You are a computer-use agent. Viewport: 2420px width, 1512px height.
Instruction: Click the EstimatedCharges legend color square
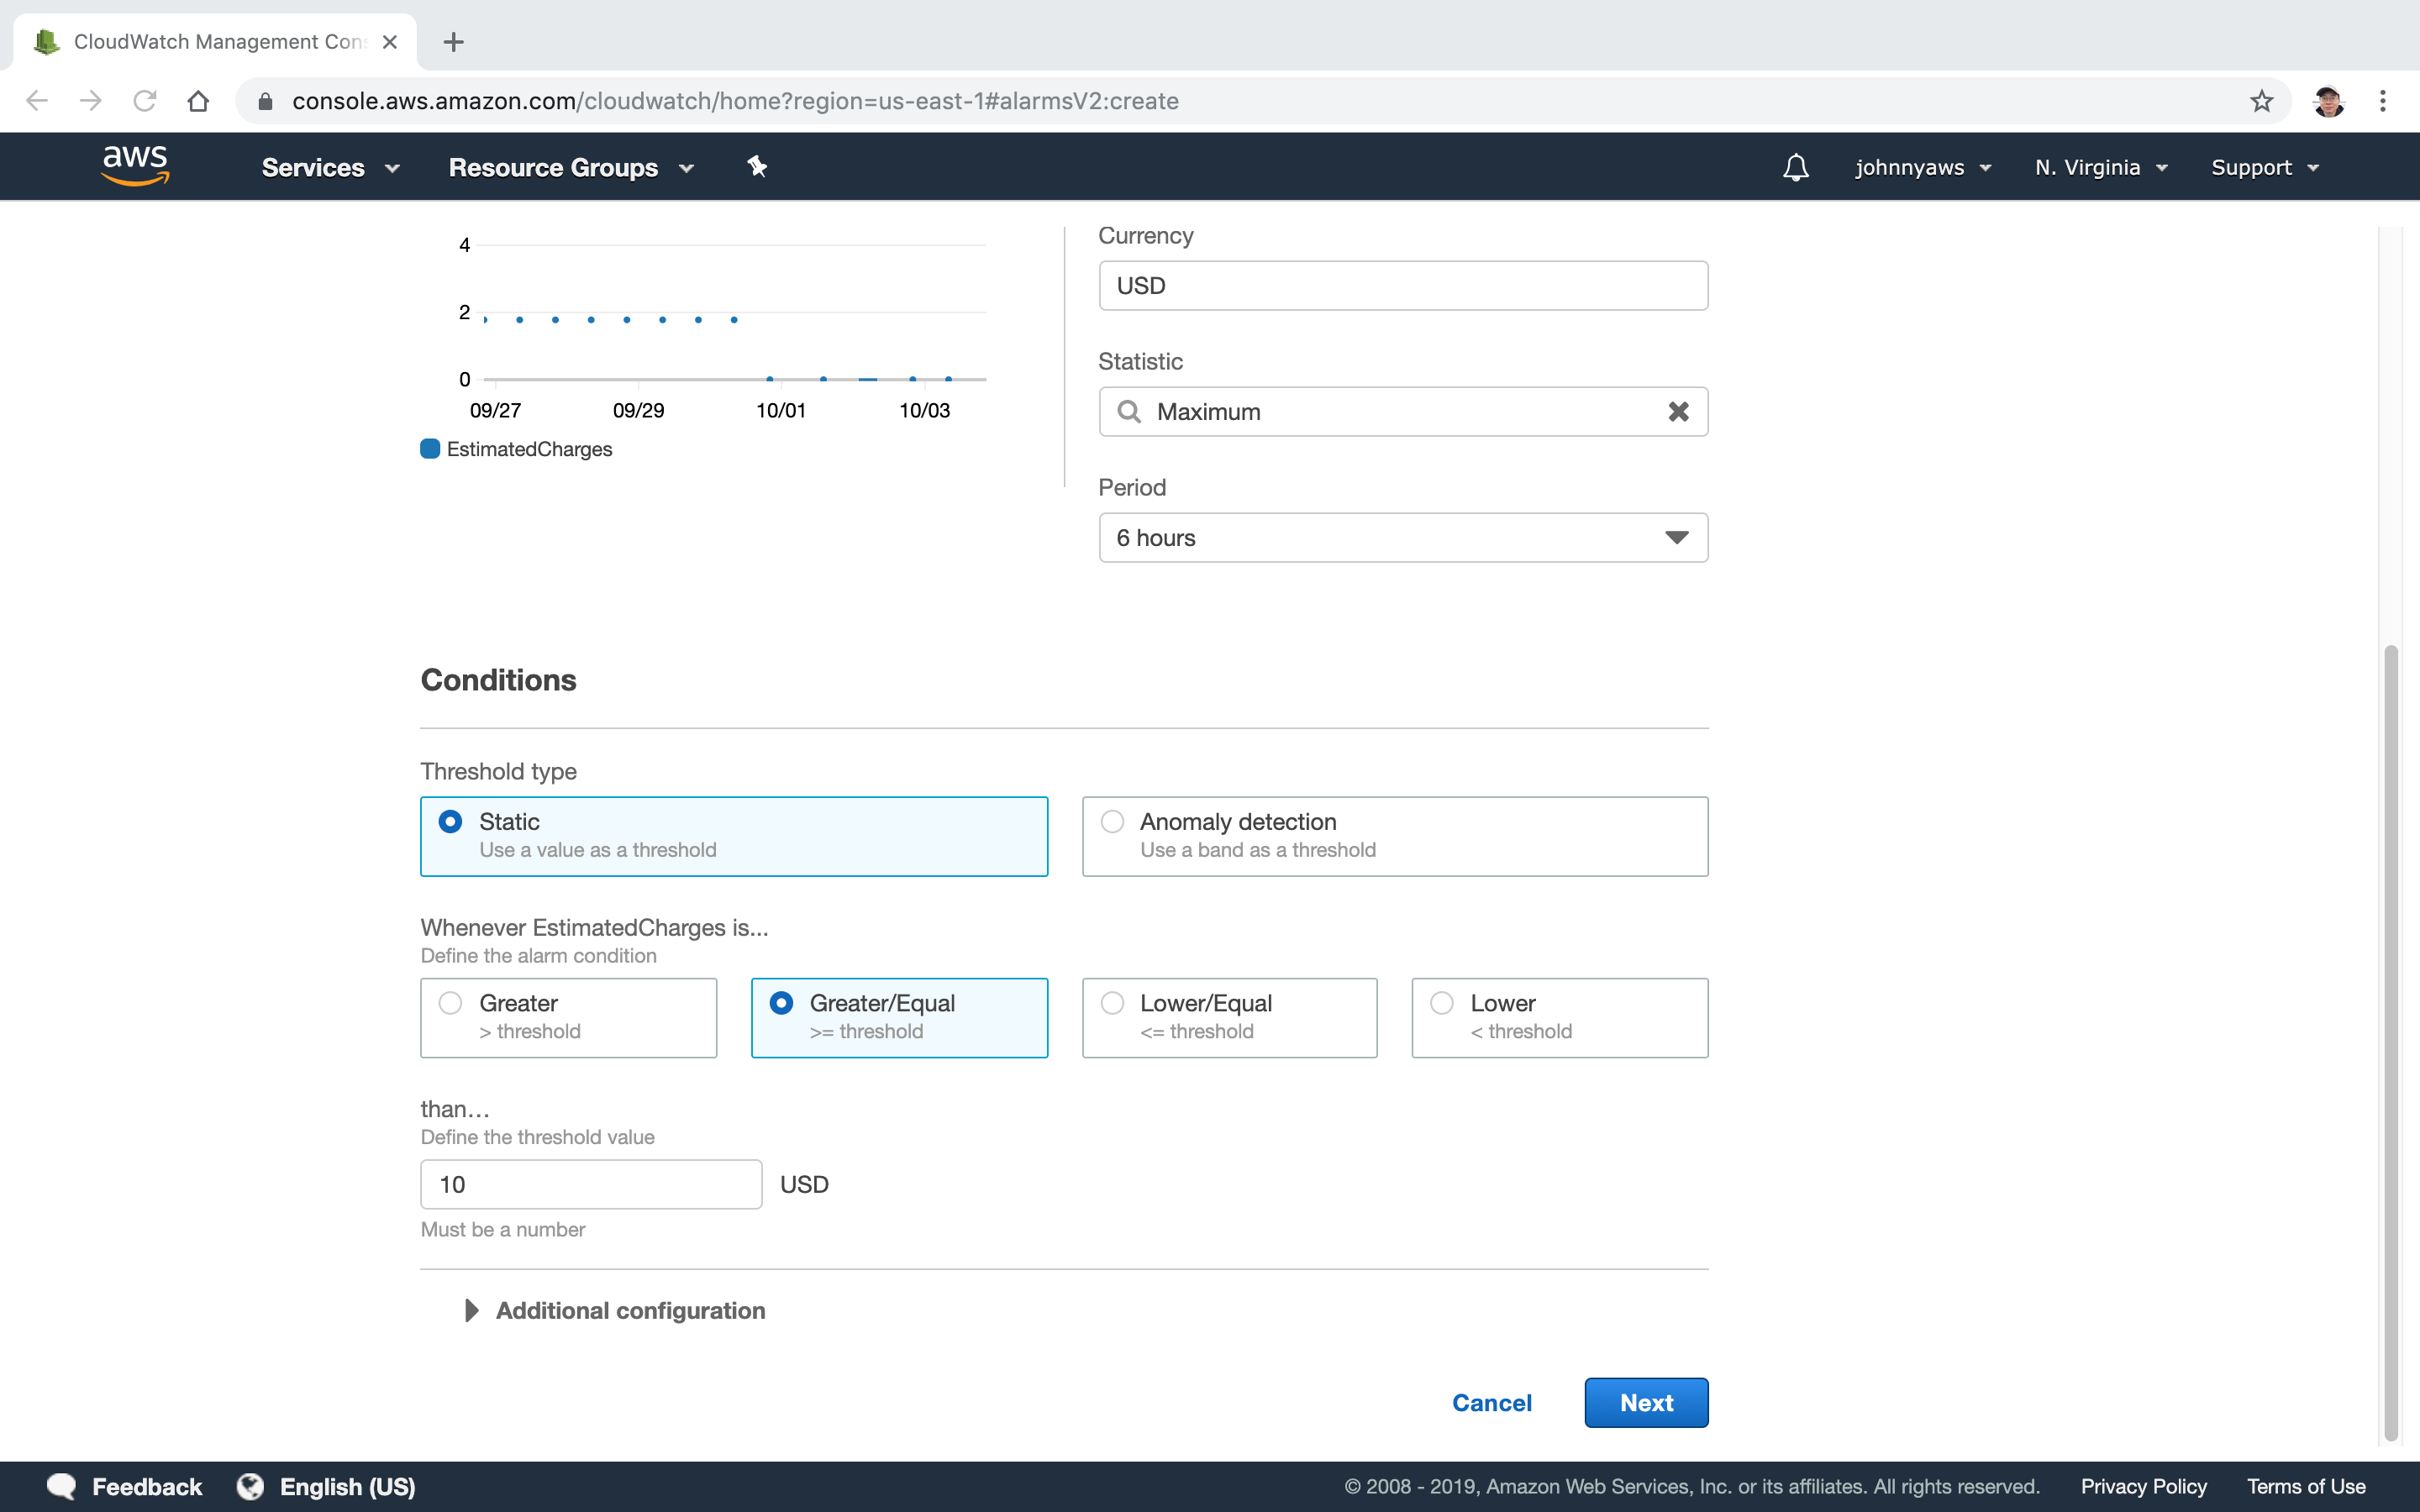430,449
